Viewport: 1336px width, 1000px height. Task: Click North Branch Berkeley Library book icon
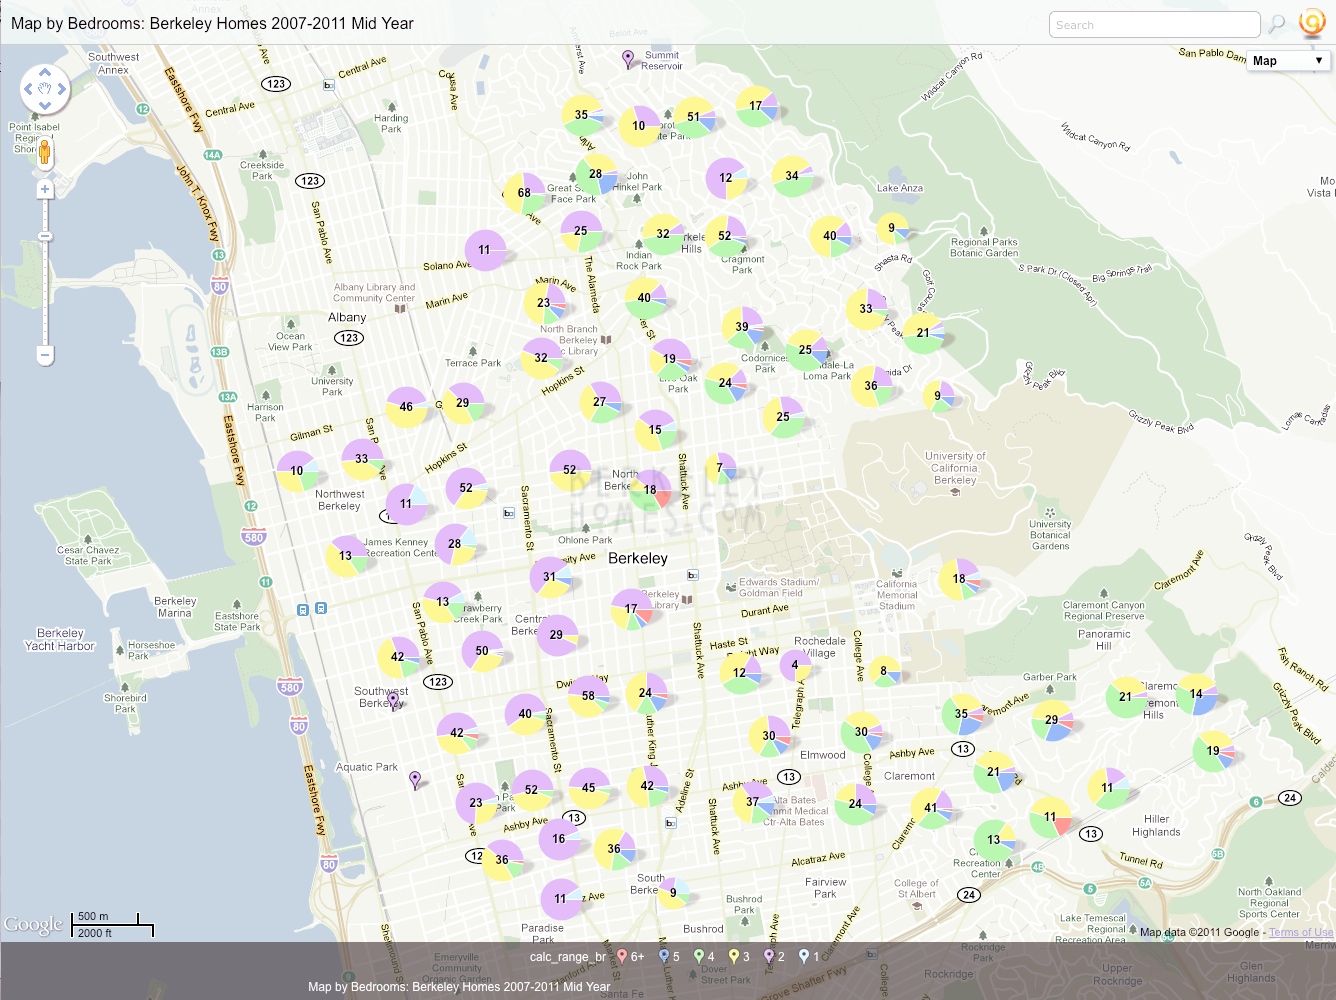(606, 340)
